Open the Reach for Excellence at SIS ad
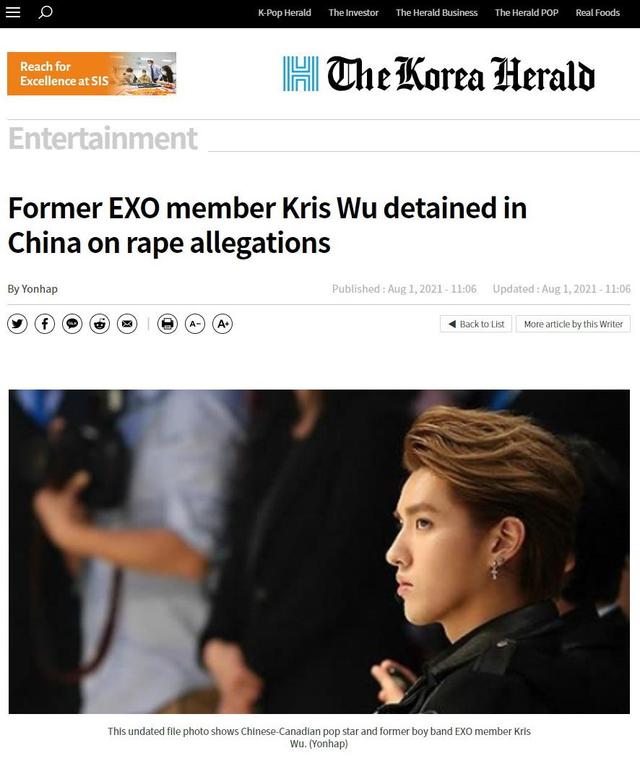 pos(92,74)
